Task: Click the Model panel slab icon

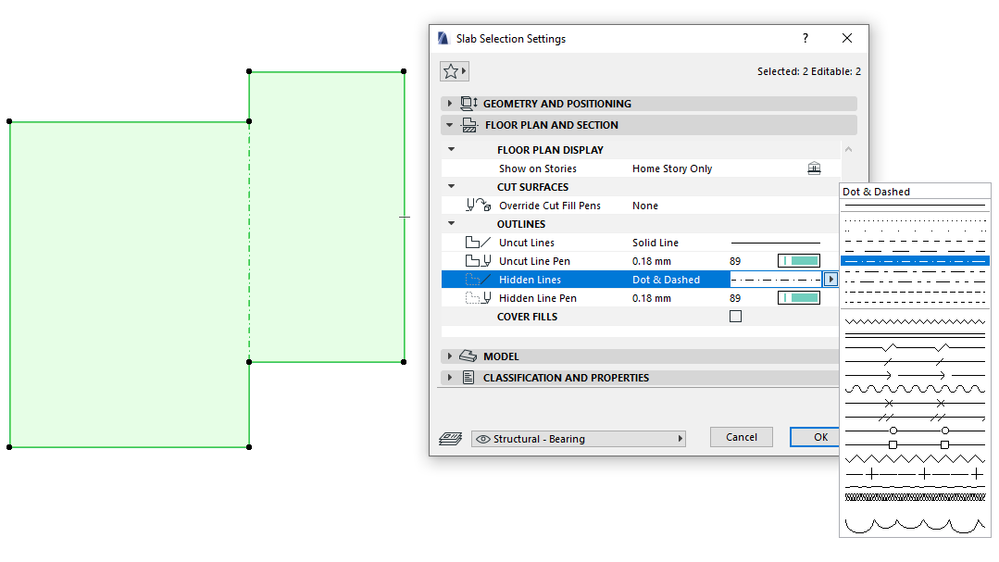Action: pos(468,356)
